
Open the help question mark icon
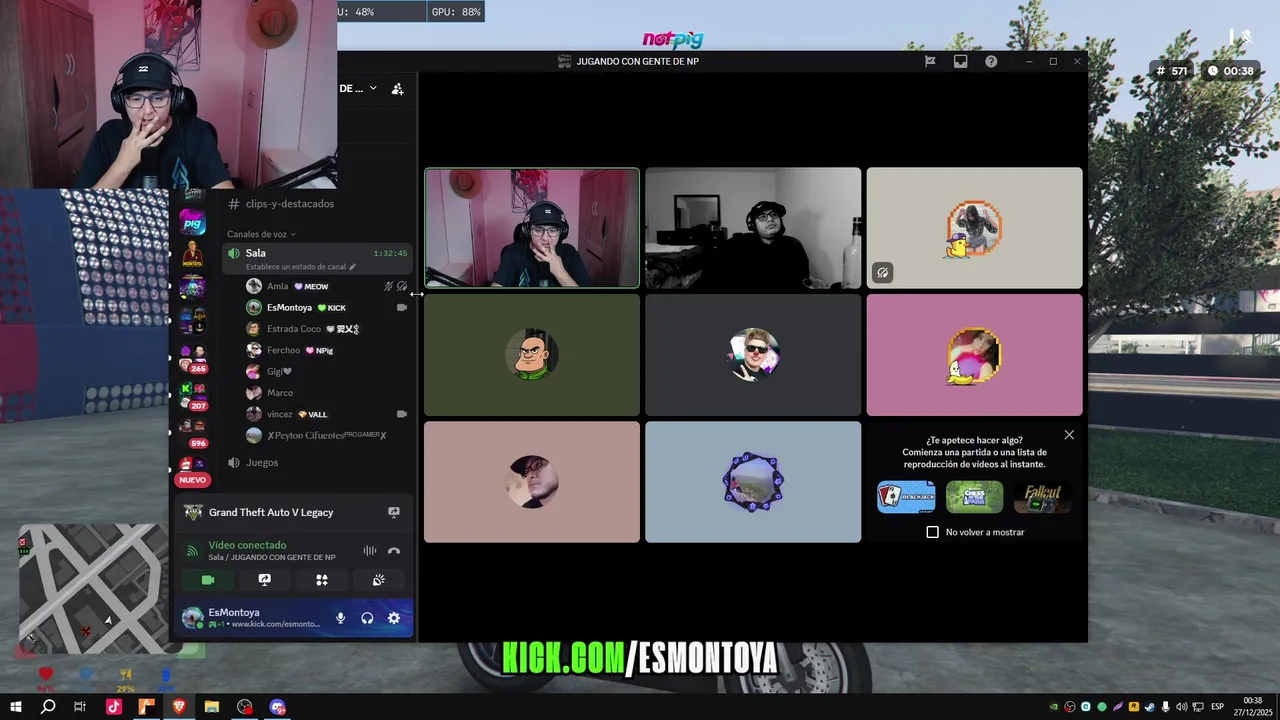(x=991, y=61)
